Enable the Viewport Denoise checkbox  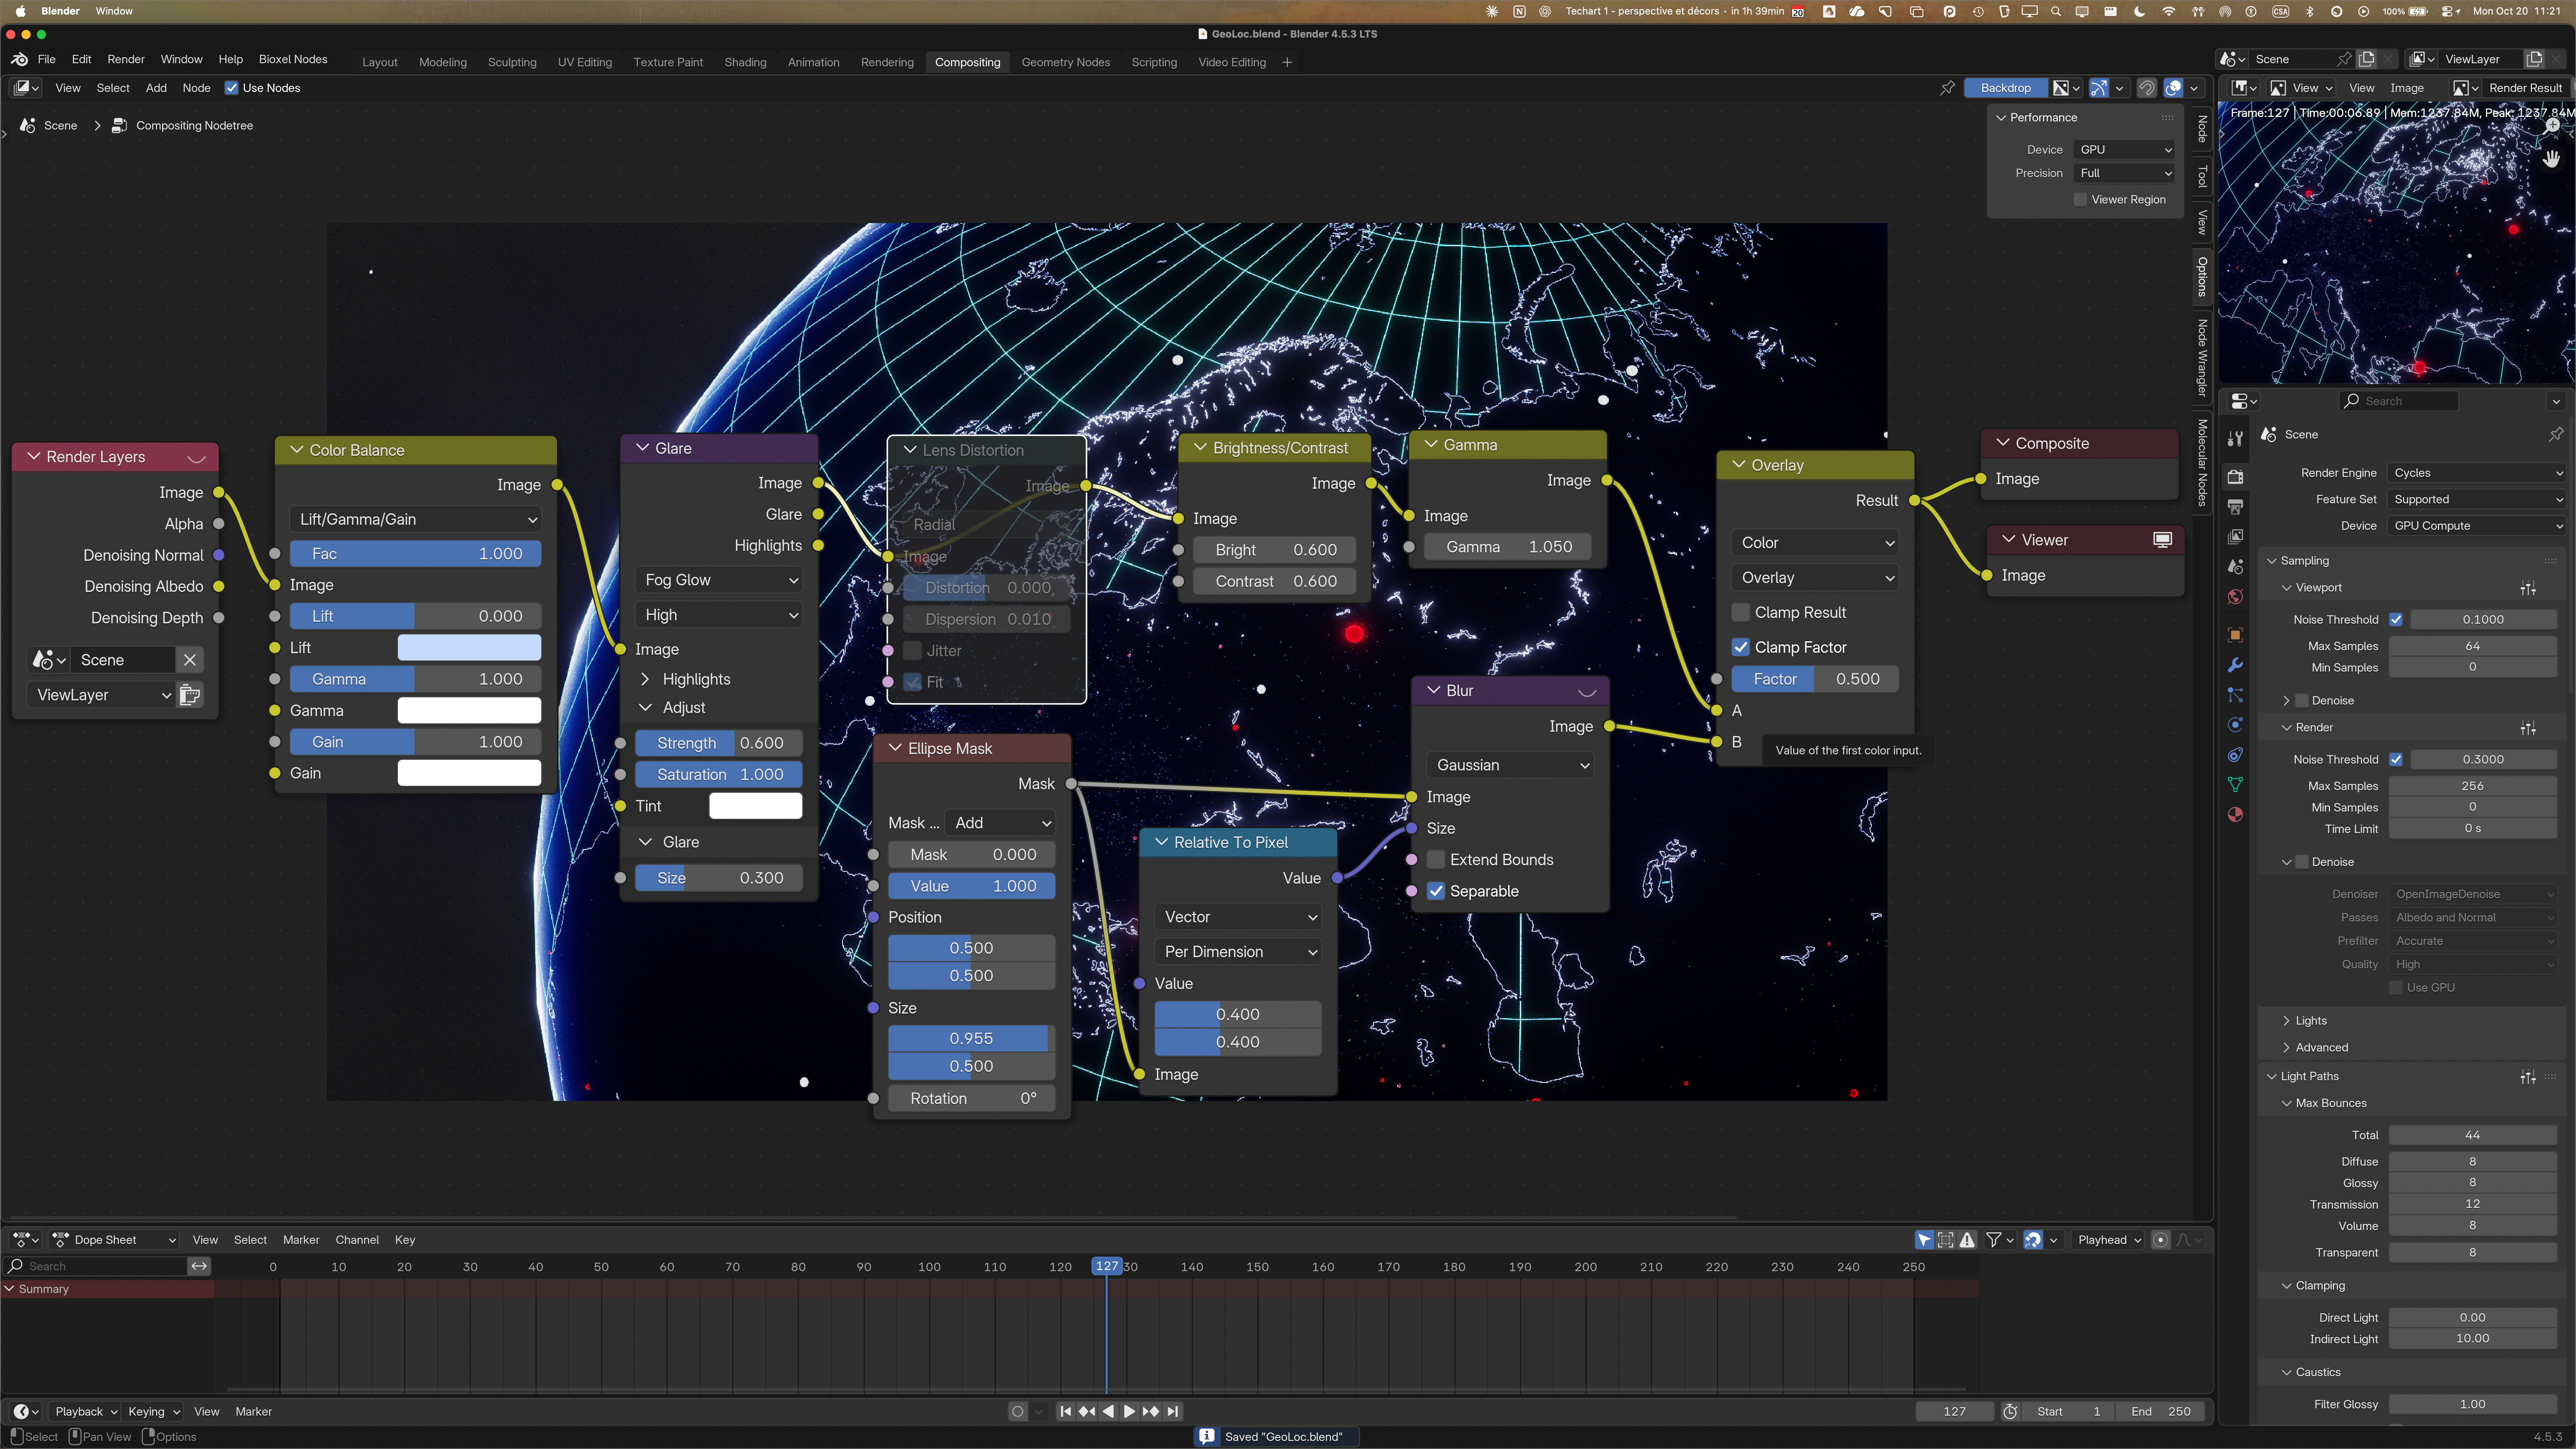[2302, 701]
